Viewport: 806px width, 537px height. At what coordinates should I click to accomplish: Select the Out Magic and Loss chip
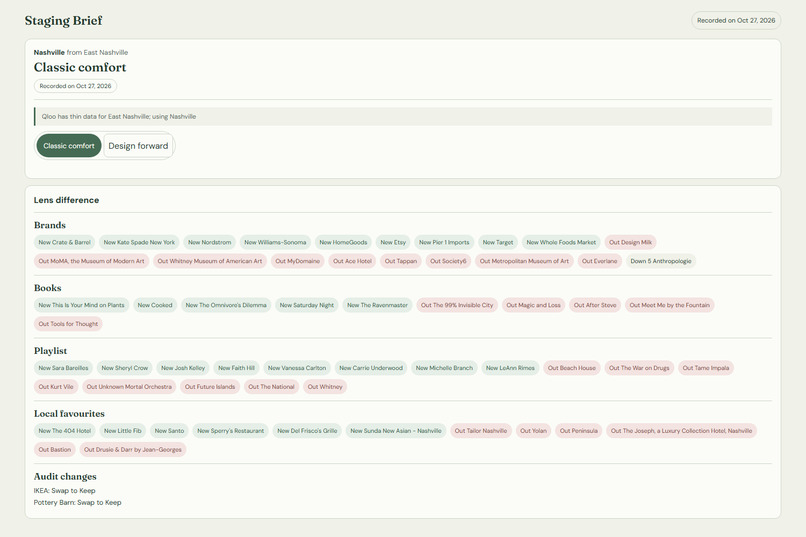(534, 305)
